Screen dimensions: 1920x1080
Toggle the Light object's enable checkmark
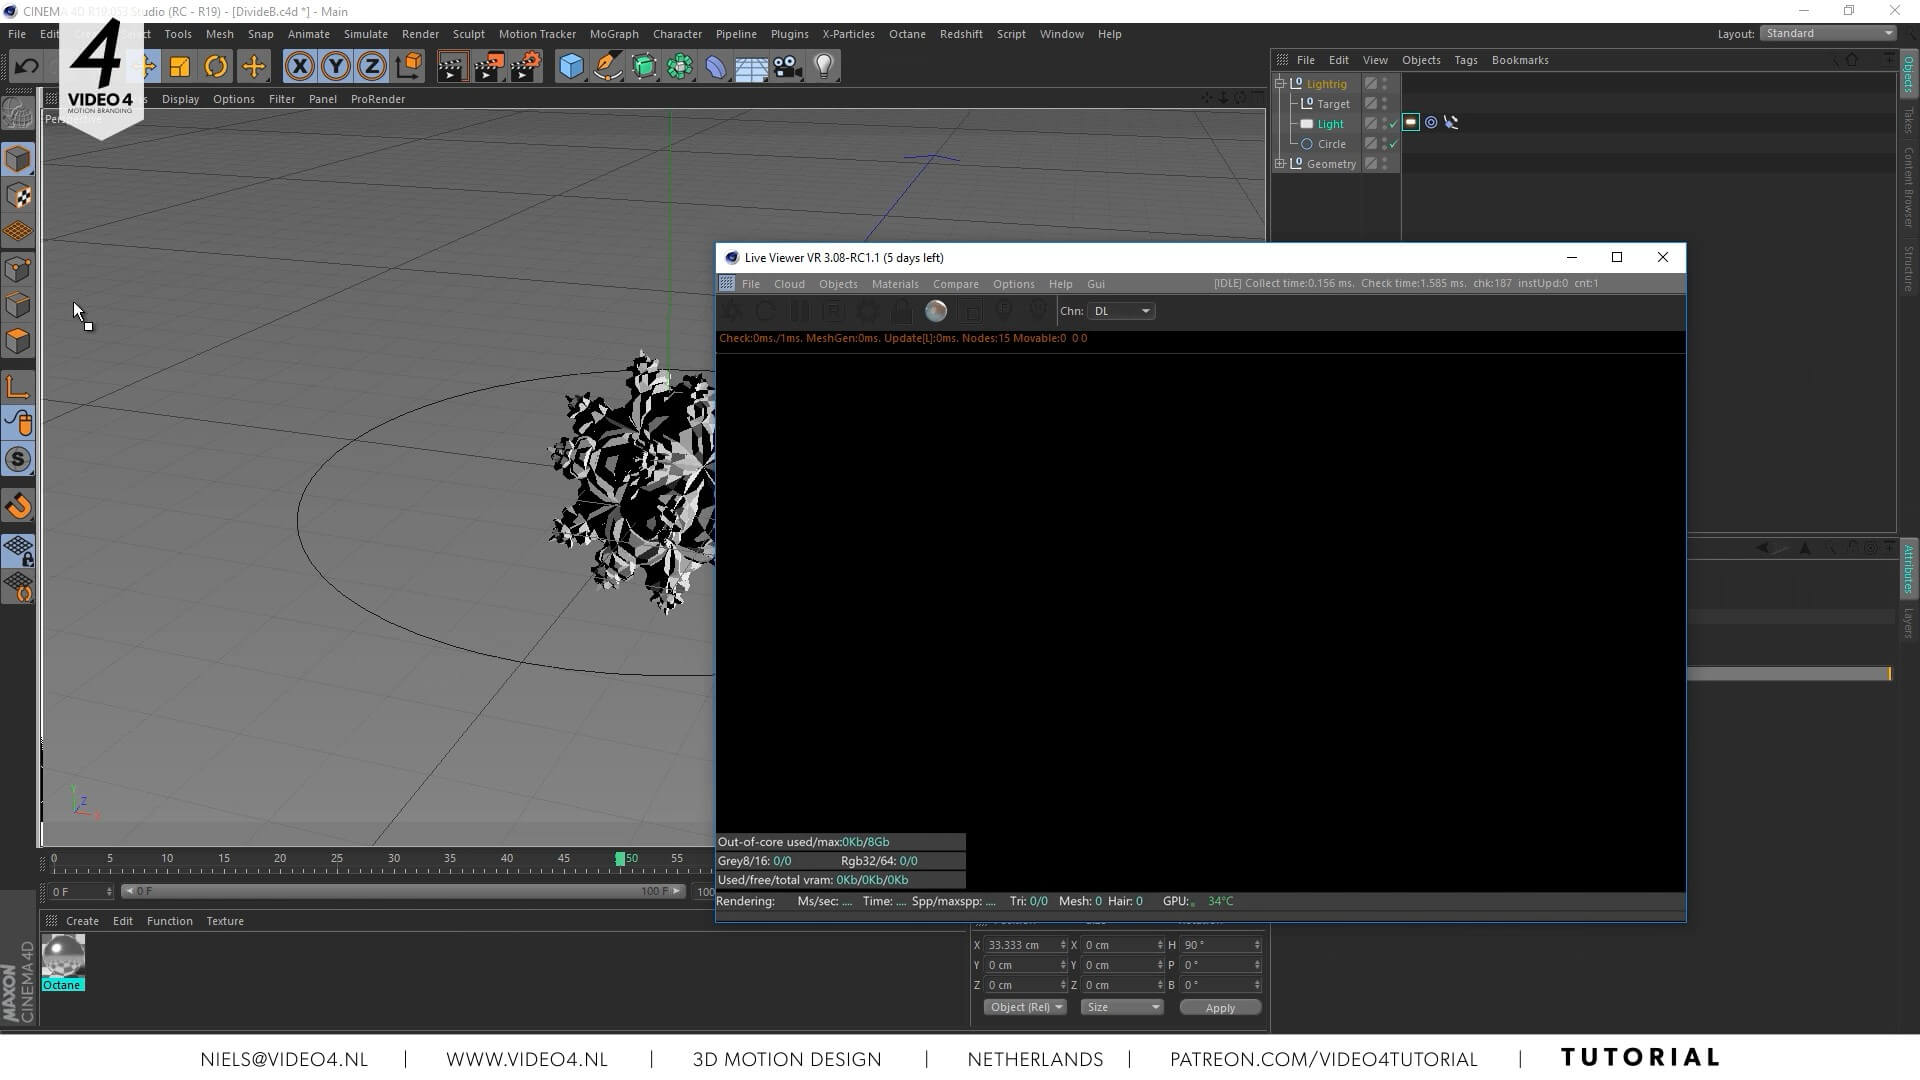(x=1393, y=124)
